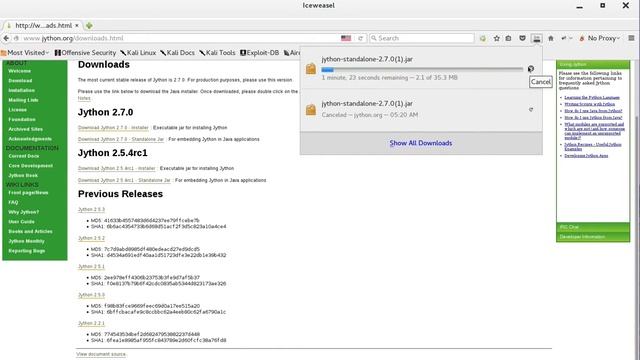Click Learning the Python Language link
The width and height of the screenshot is (640, 360).
coord(592,98)
